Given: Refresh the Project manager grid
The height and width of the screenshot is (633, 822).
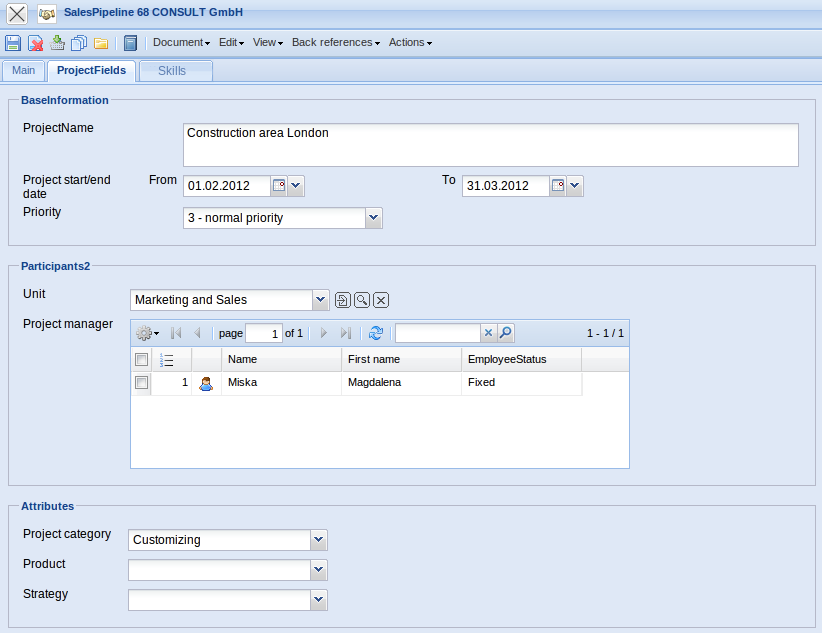Looking at the screenshot, I should (376, 333).
